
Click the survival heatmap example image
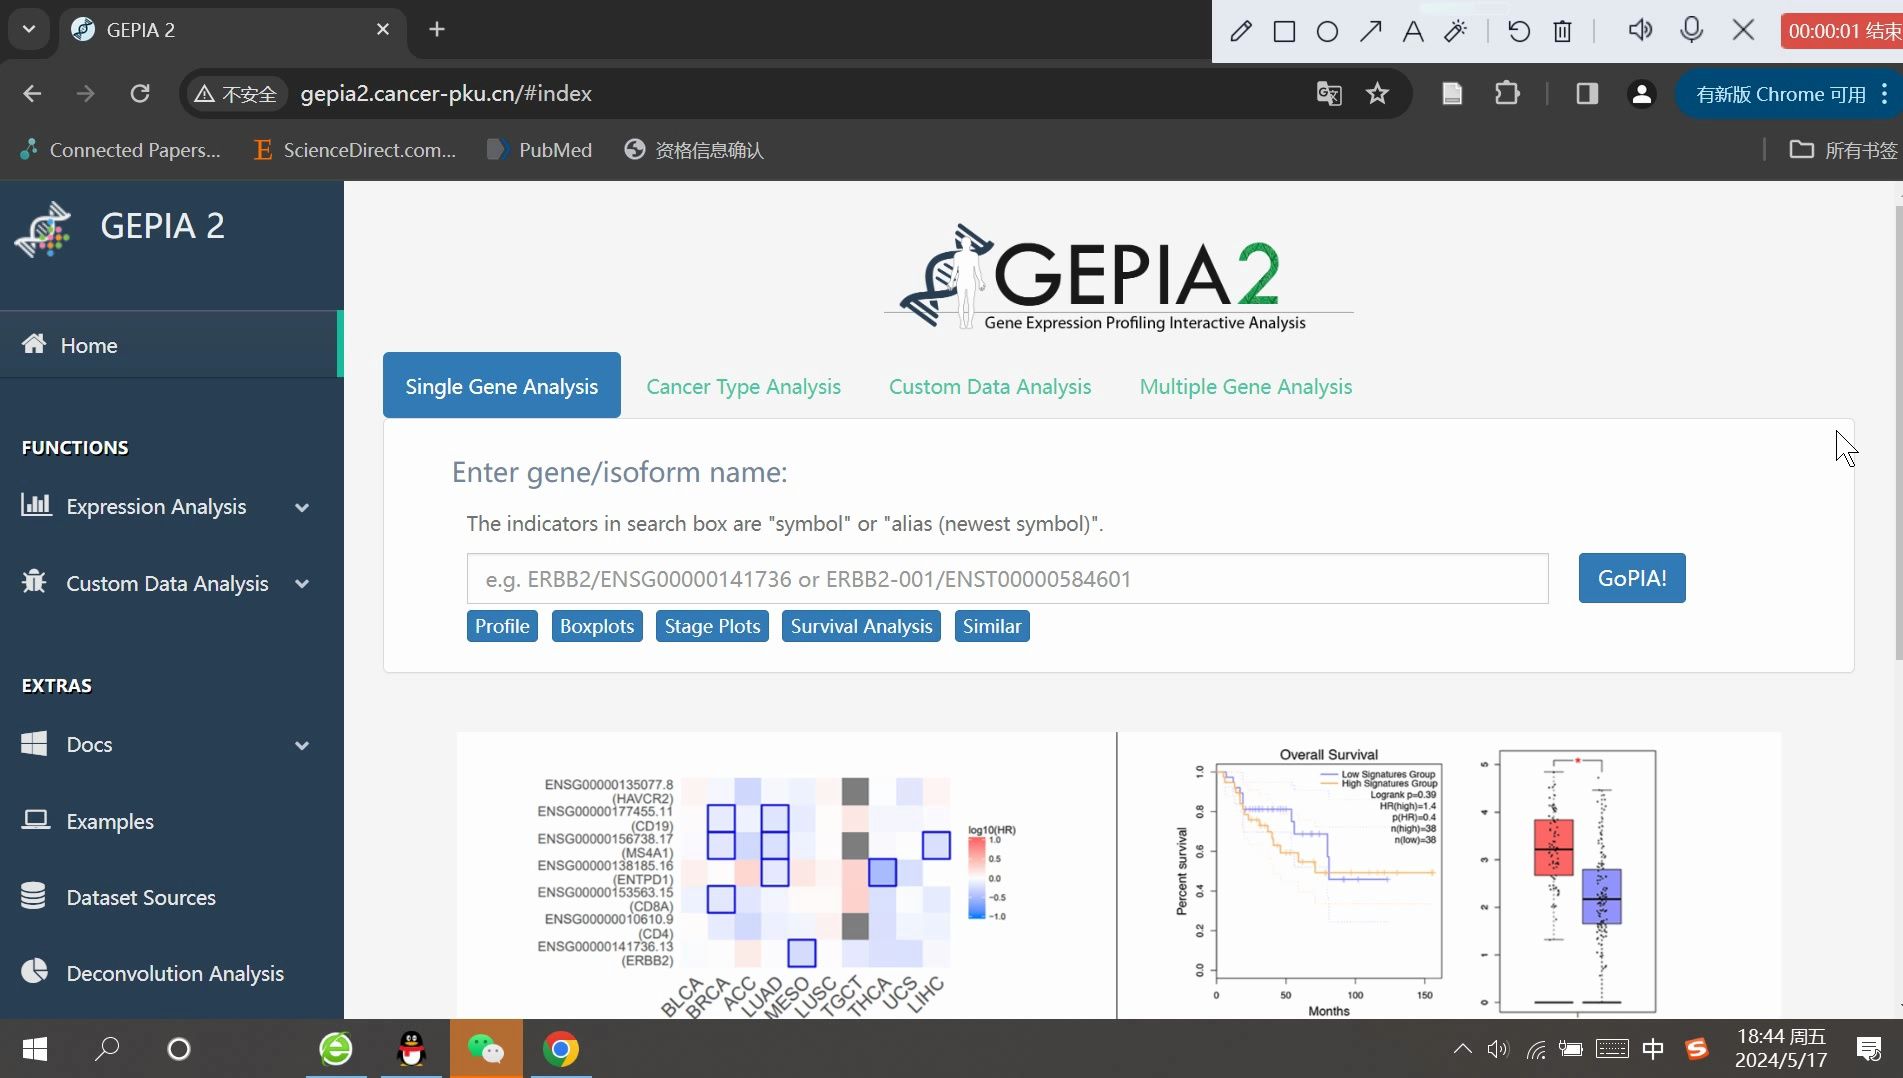786,876
